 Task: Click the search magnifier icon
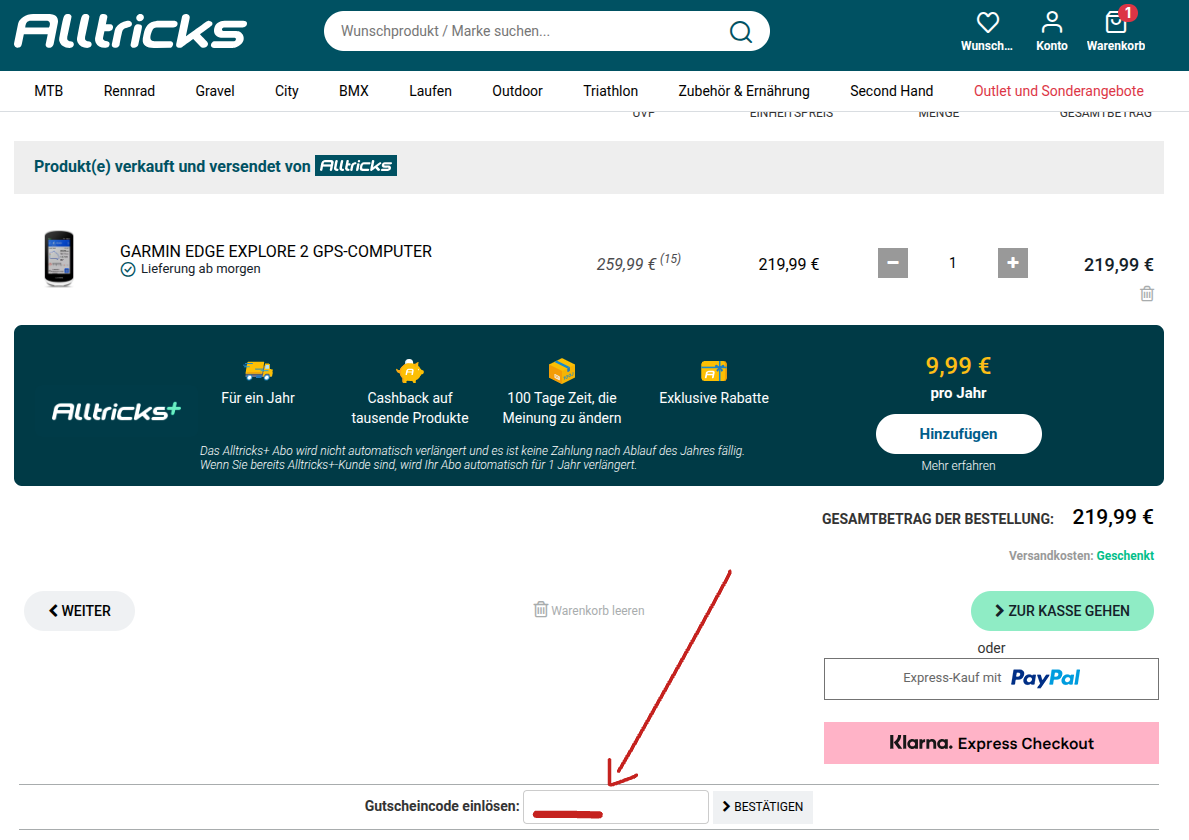(740, 31)
